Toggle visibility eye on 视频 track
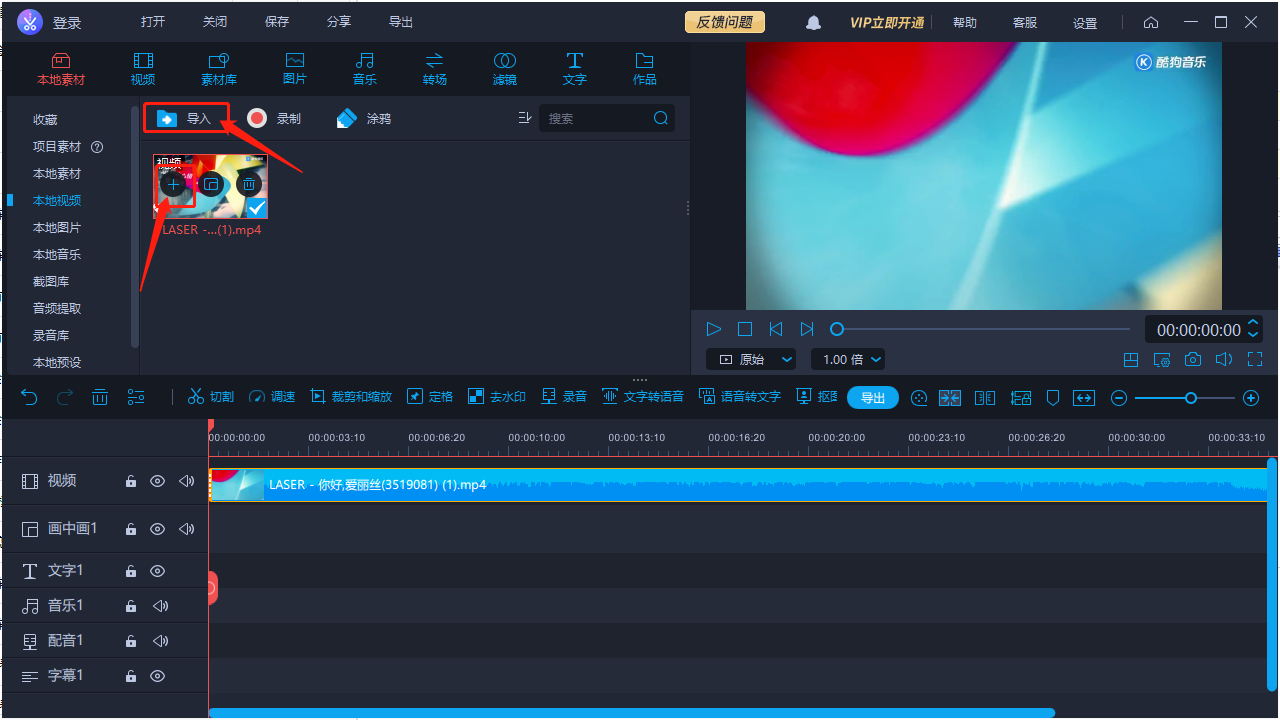The width and height of the screenshot is (1280, 720). (157, 481)
